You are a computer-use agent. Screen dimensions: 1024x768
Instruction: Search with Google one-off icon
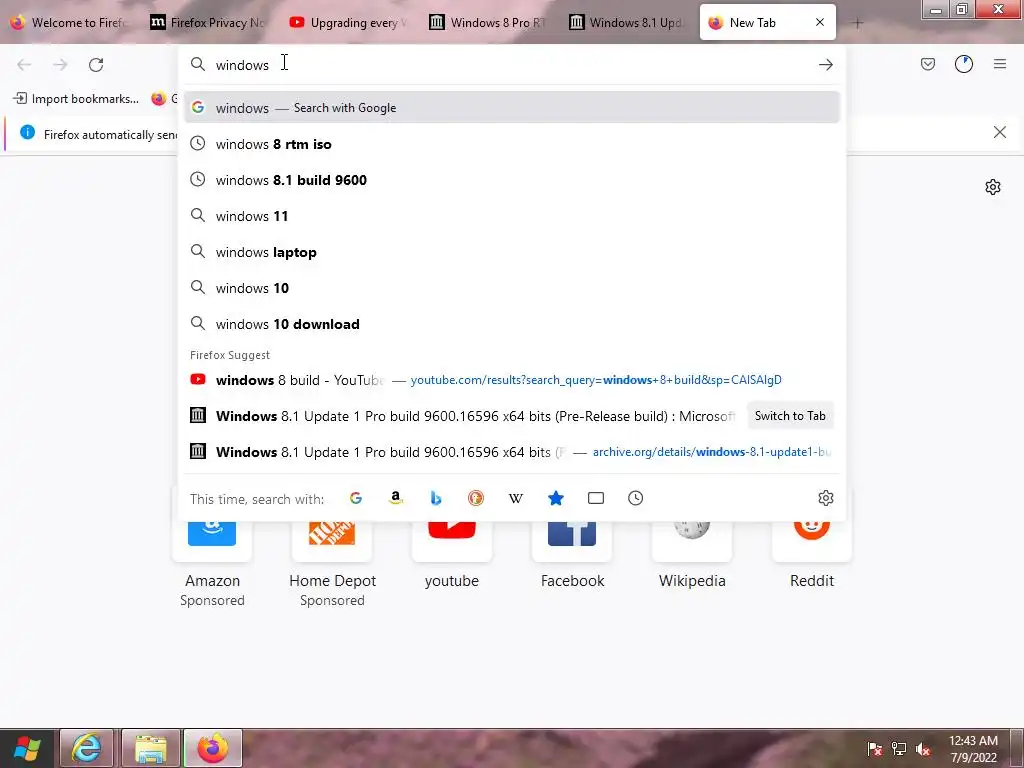coord(356,498)
